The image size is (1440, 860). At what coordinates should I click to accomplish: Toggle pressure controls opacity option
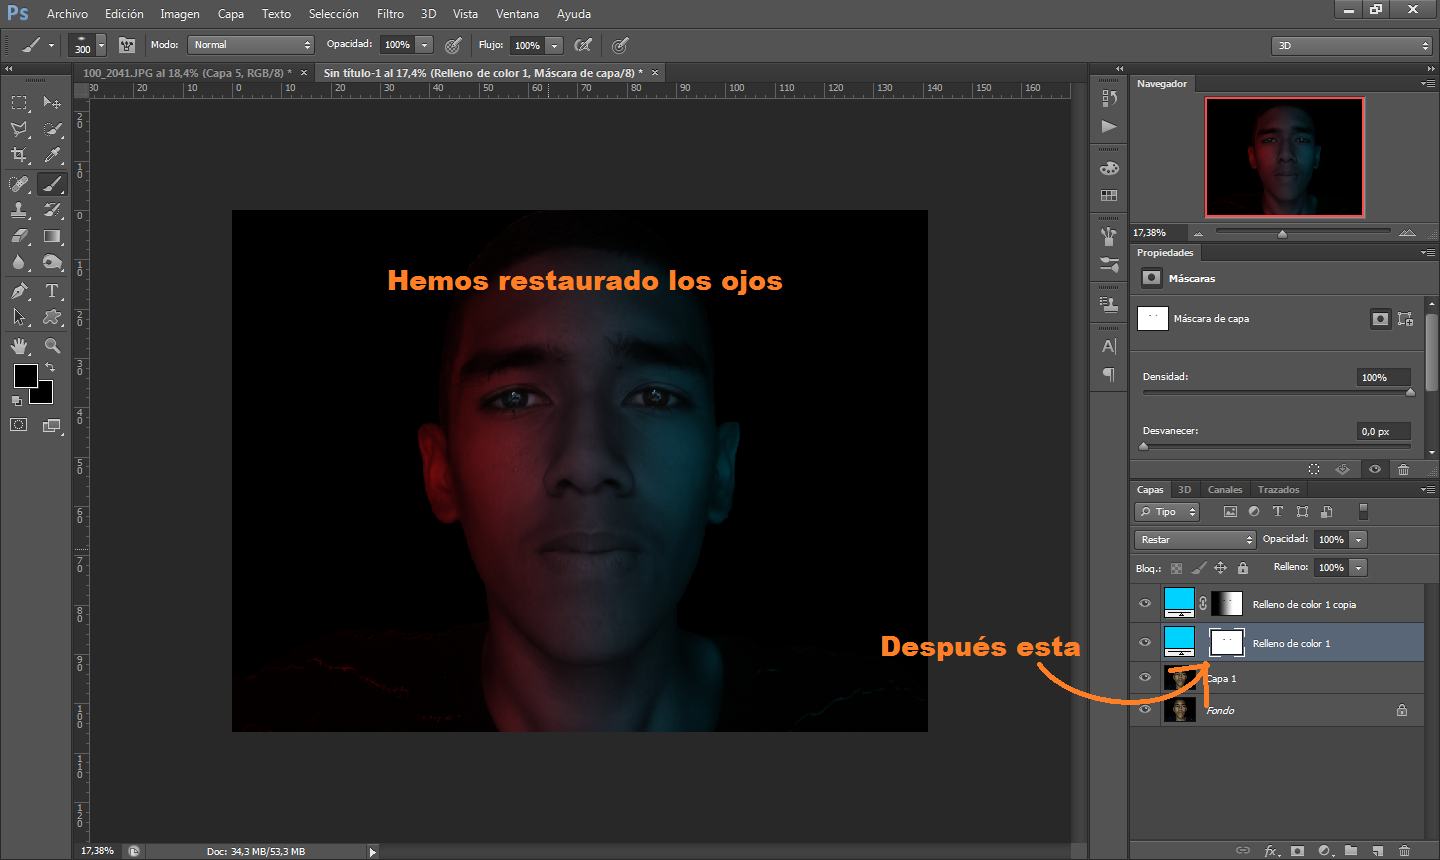(453, 45)
